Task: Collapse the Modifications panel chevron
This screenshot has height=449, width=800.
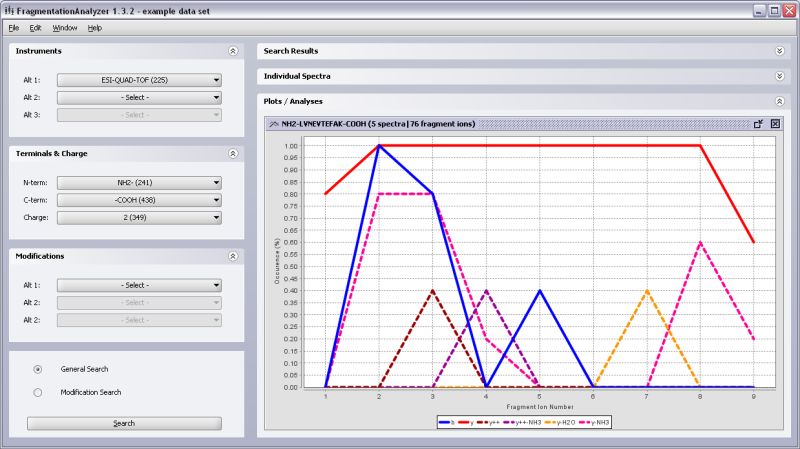Action: tap(233, 256)
